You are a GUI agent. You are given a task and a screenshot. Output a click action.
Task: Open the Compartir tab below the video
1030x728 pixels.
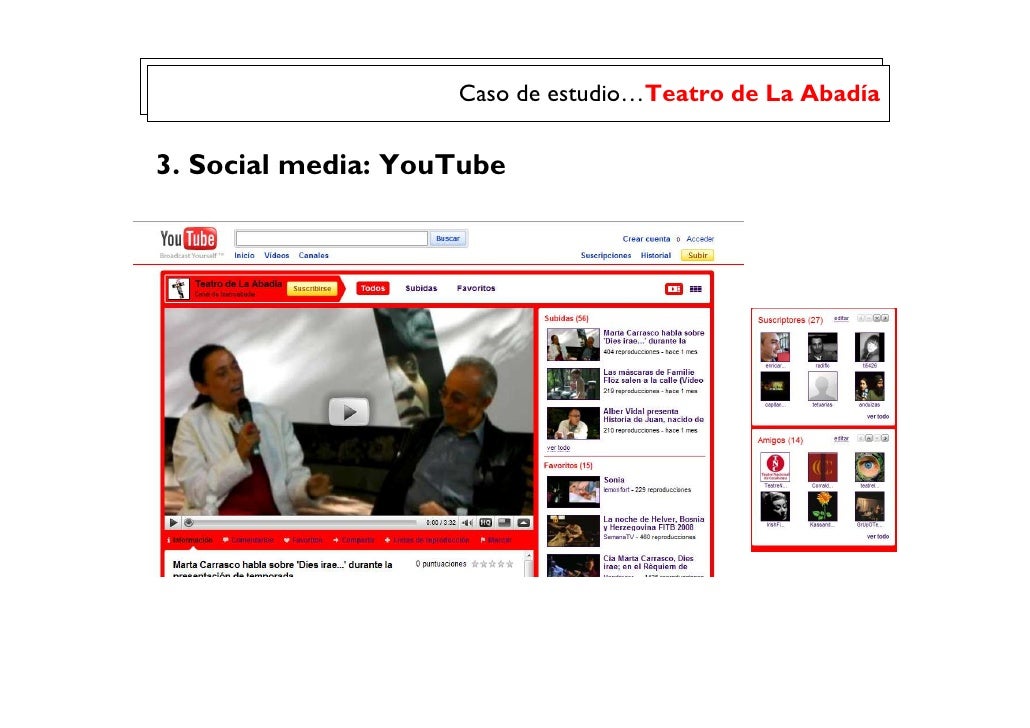point(353,540)
